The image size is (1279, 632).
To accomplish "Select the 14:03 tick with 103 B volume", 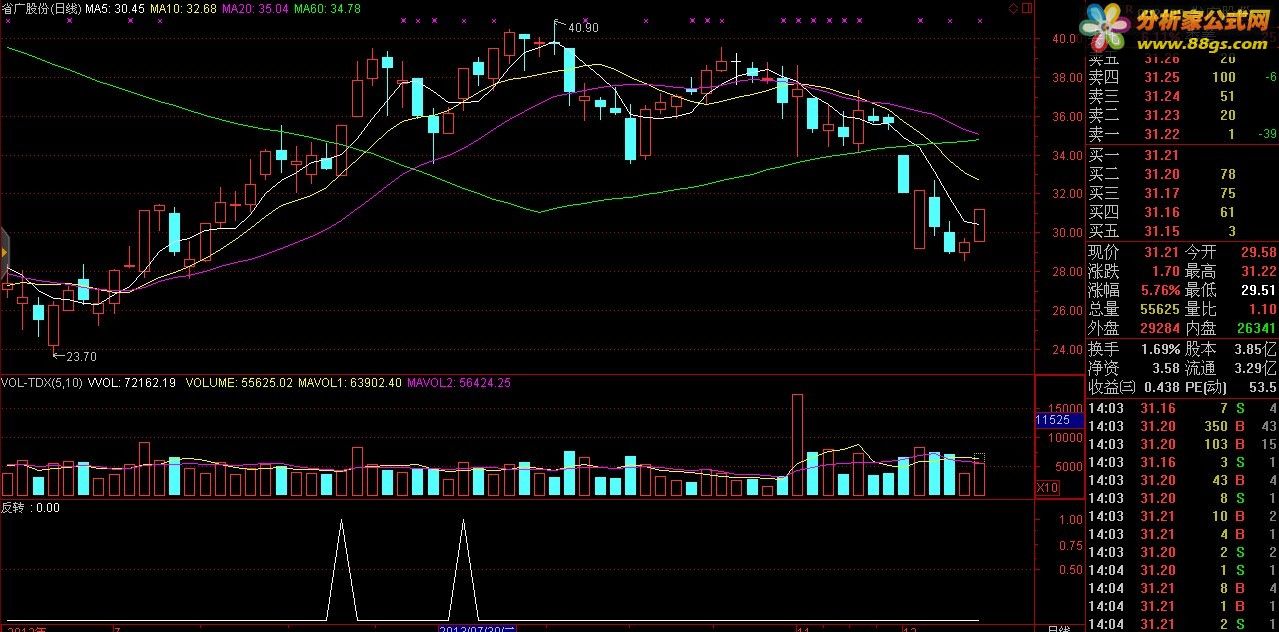I will coord(1182,444).
